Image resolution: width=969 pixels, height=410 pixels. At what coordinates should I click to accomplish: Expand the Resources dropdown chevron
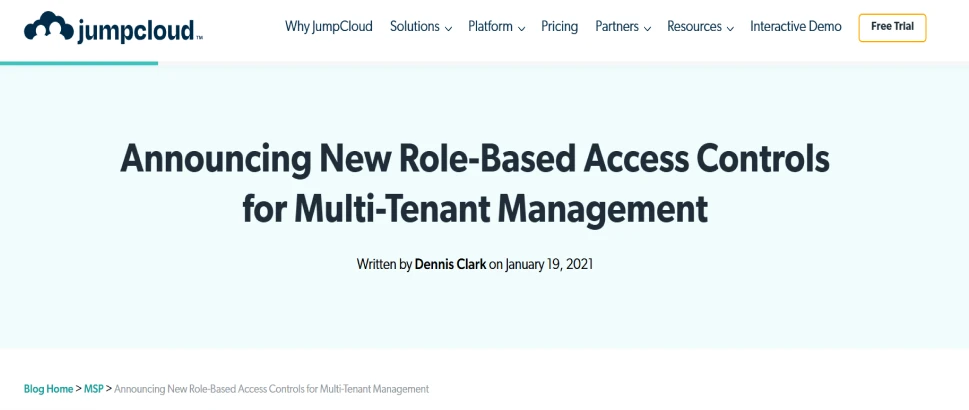coord(730,28)
